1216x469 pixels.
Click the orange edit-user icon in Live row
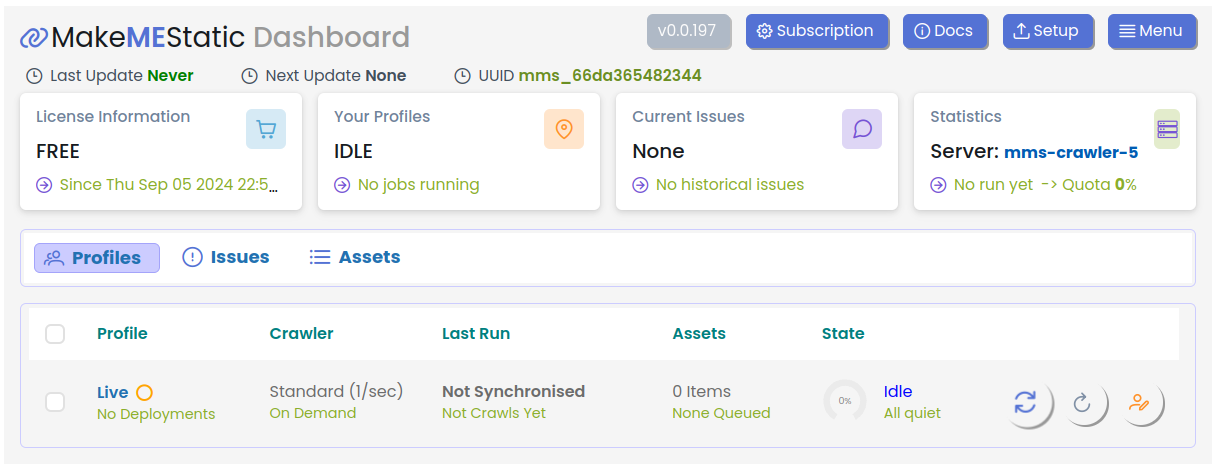(1139, 403)
